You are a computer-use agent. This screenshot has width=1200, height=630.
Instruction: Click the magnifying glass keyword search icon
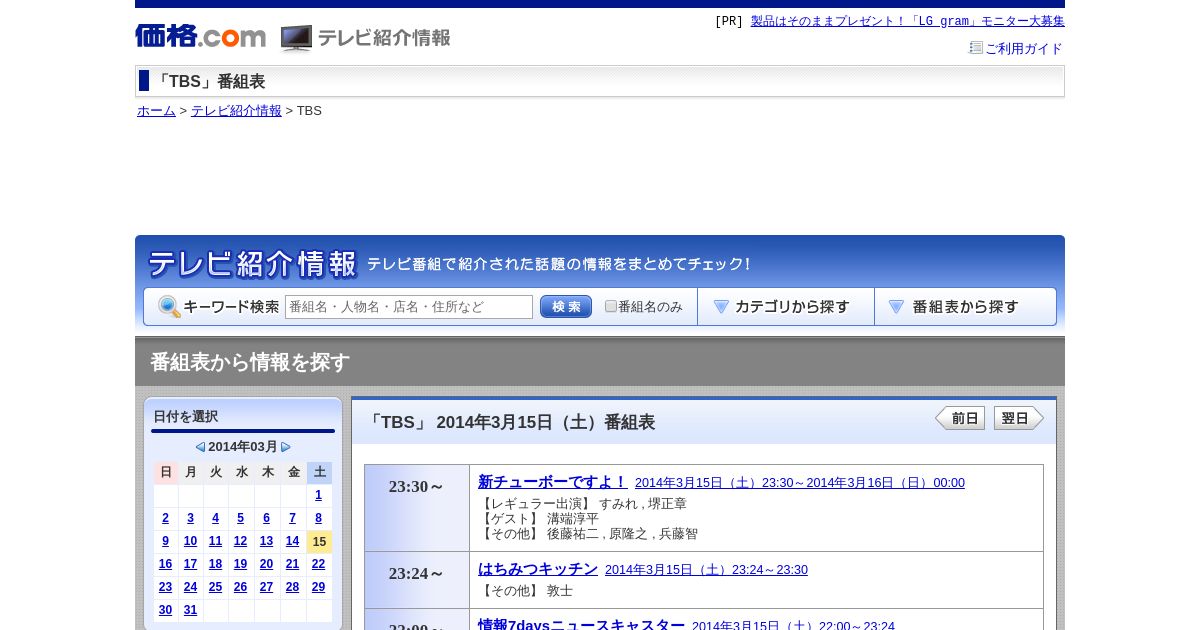click(x=169, y=307)
